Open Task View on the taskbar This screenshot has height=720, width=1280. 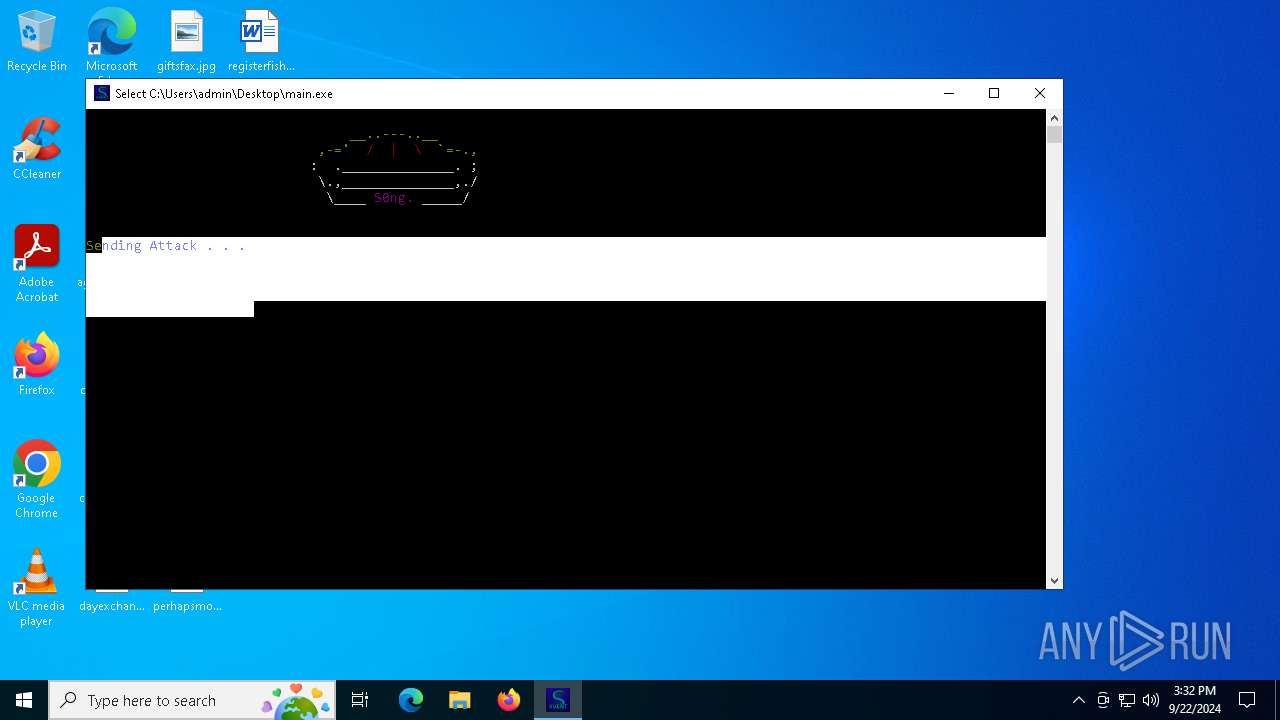pos(360,700)
